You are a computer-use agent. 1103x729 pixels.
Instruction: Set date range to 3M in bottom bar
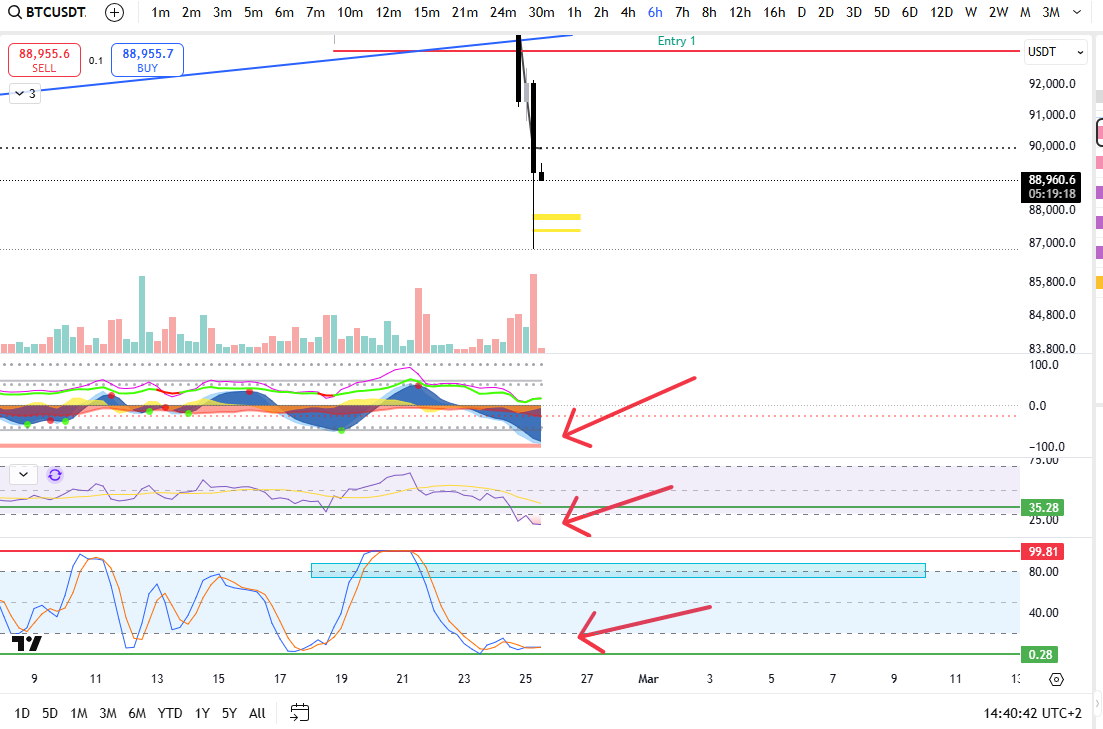[108, 713]
